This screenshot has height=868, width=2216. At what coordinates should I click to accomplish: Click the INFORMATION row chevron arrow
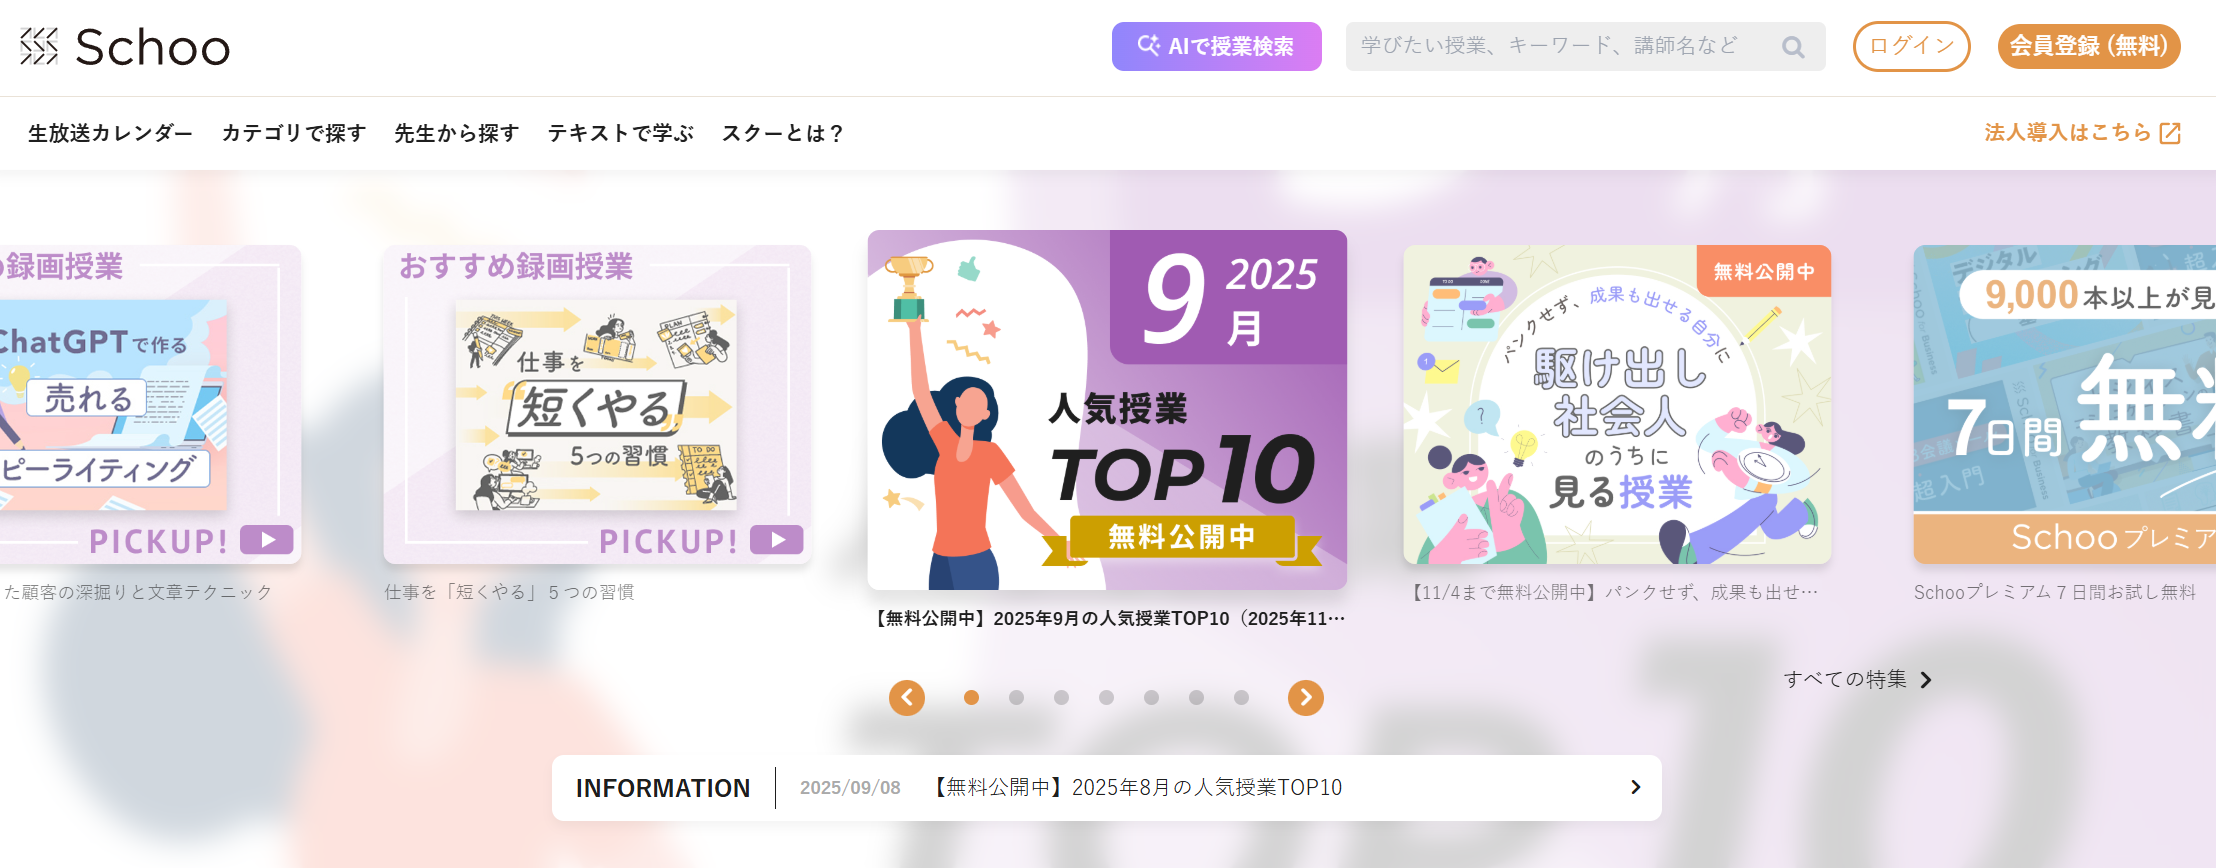pos(1636,787)
